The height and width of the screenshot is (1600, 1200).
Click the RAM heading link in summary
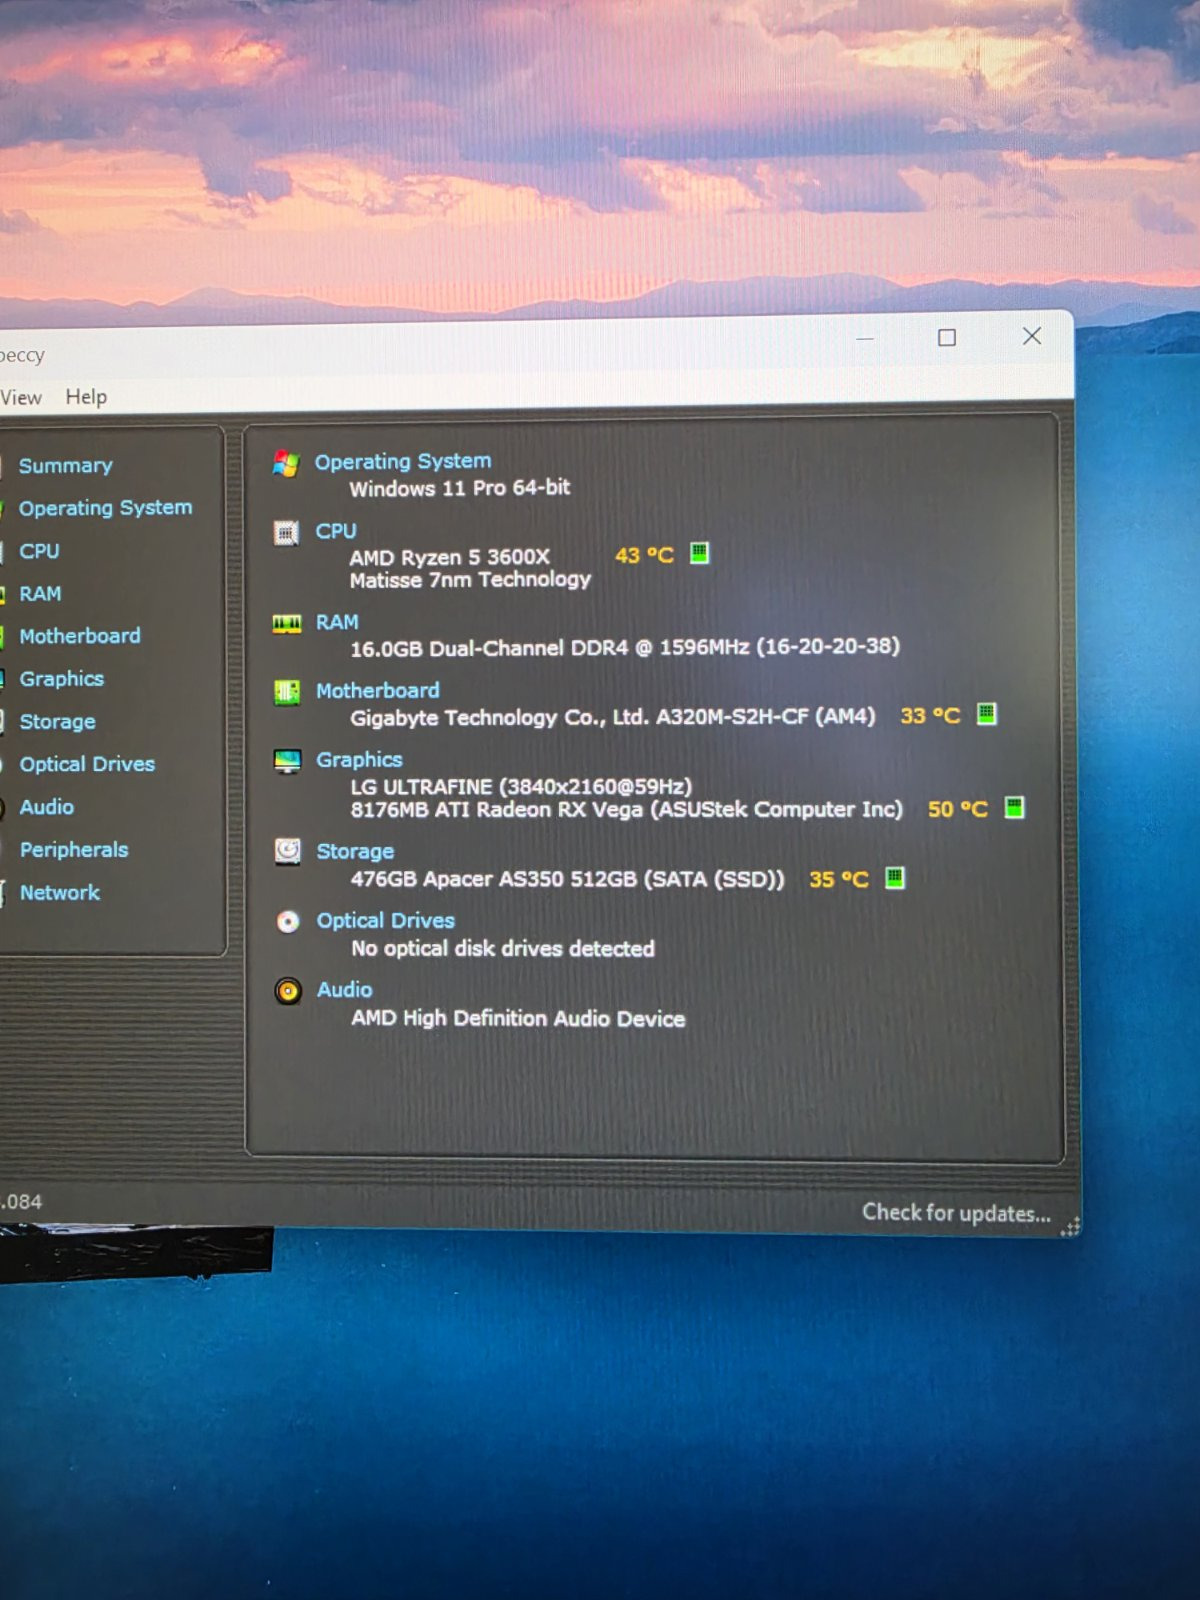pos(337,622)
